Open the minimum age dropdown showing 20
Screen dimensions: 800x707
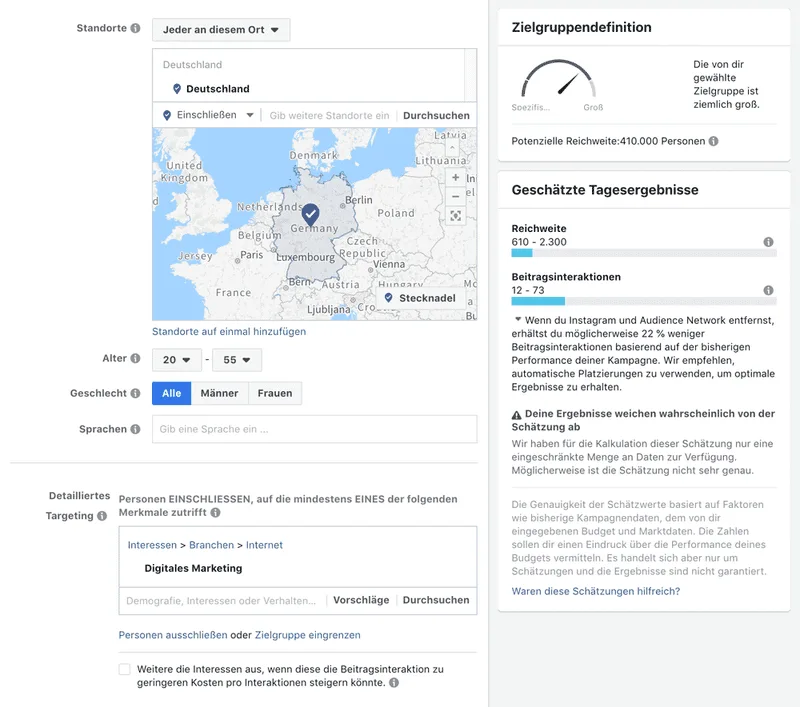(x=177, y=360)
